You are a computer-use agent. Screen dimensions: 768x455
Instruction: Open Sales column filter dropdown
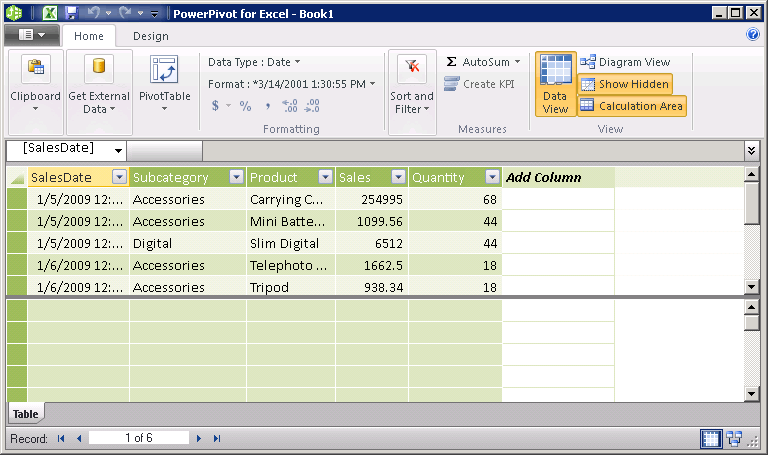(399, 177)
